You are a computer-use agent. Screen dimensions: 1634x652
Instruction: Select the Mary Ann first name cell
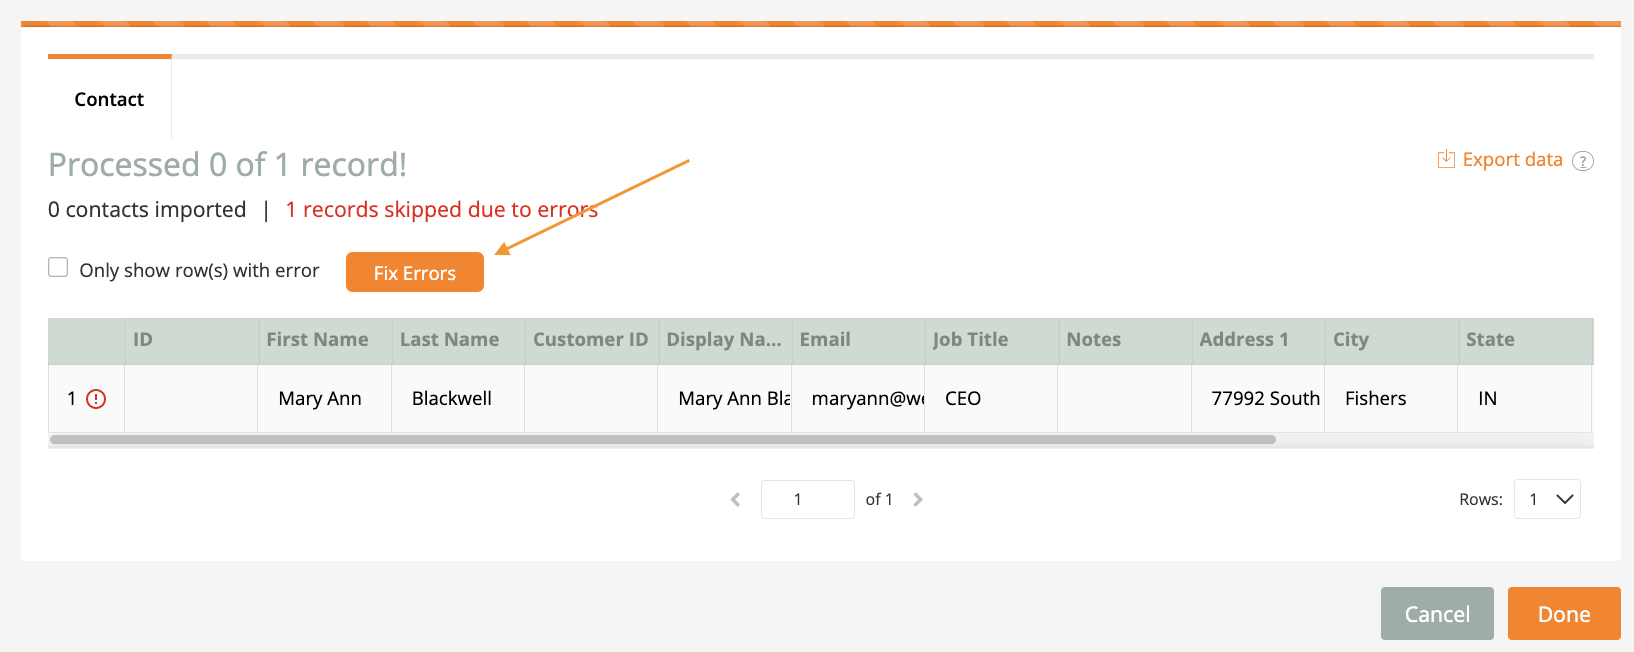pyautogui.click(x=324, y=398)
